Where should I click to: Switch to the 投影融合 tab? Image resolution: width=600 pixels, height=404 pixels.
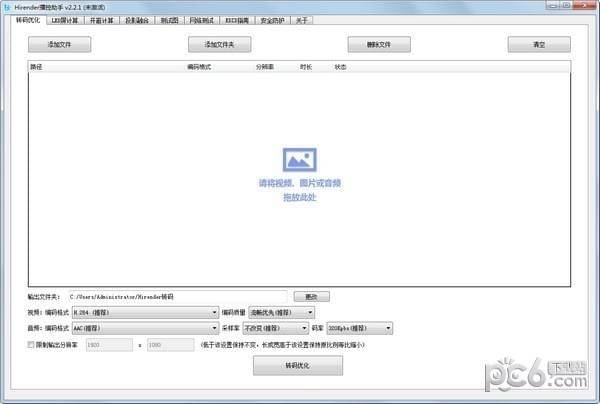[137, 21]
